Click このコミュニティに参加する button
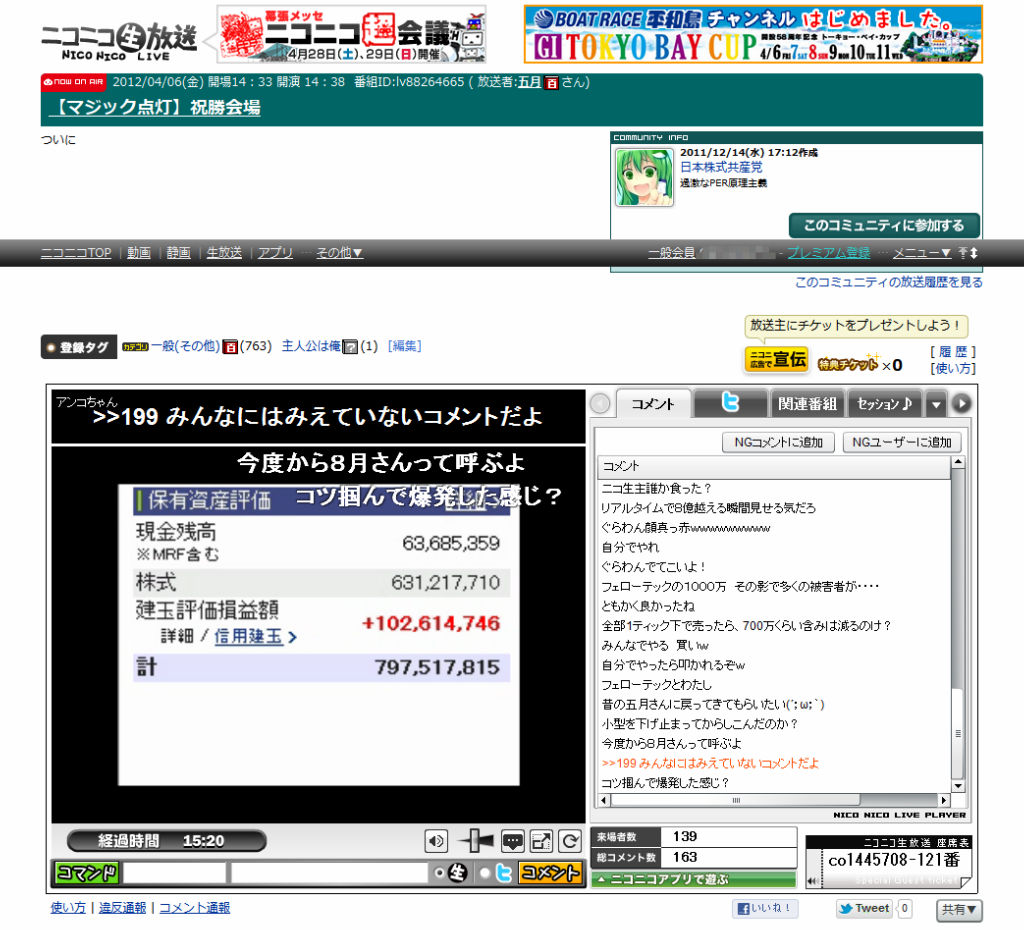The image size is (1024, 930). click(884, 225)
